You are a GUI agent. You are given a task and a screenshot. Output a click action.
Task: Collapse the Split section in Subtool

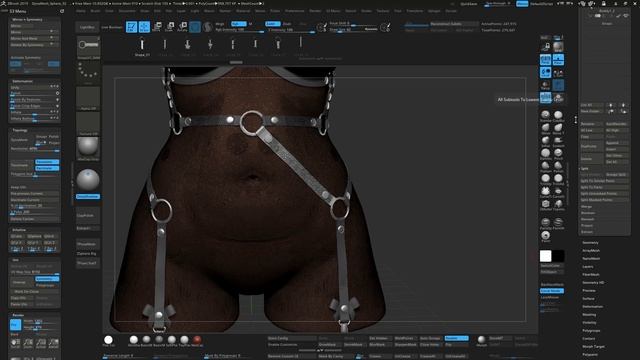point(585,168)
